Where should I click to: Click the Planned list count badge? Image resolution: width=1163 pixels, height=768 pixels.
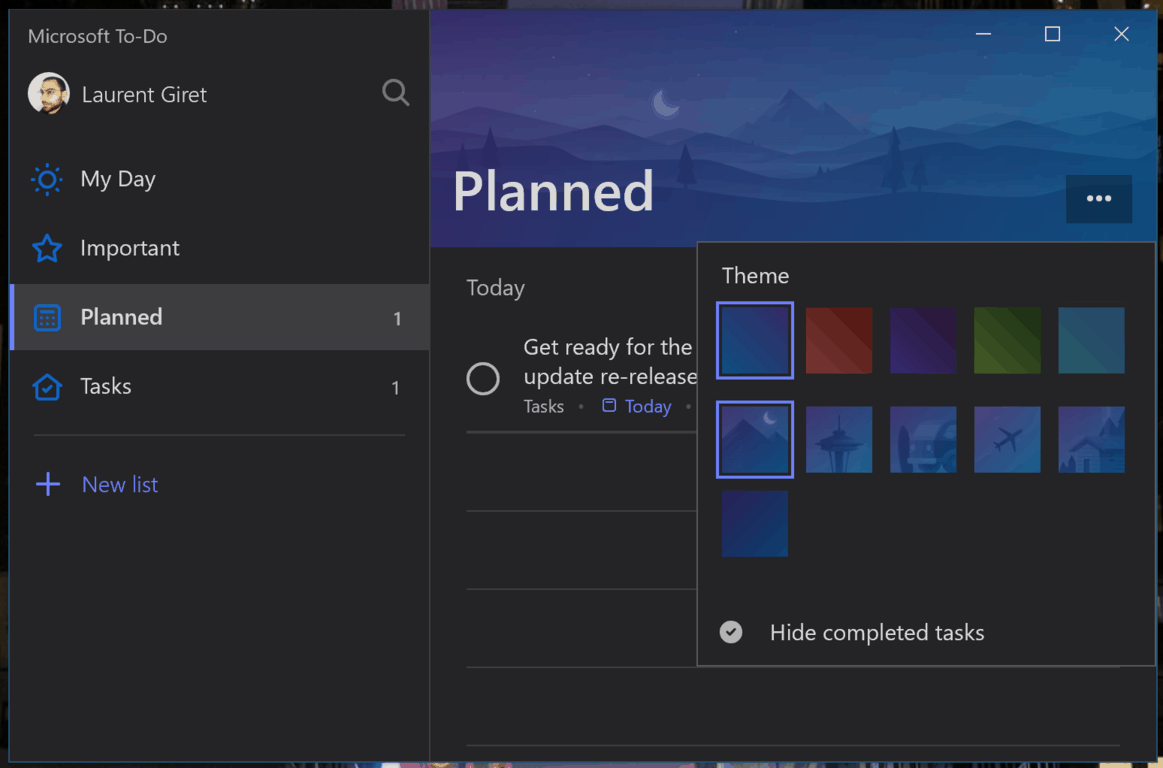click(397, 318)
